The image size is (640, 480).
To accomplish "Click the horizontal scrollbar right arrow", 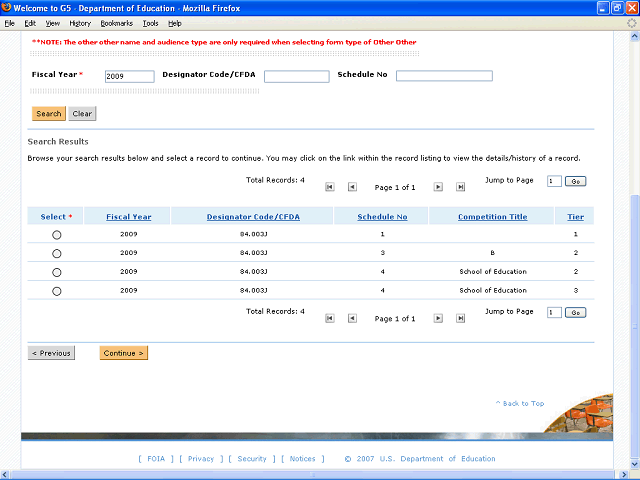I will [624, 475].
